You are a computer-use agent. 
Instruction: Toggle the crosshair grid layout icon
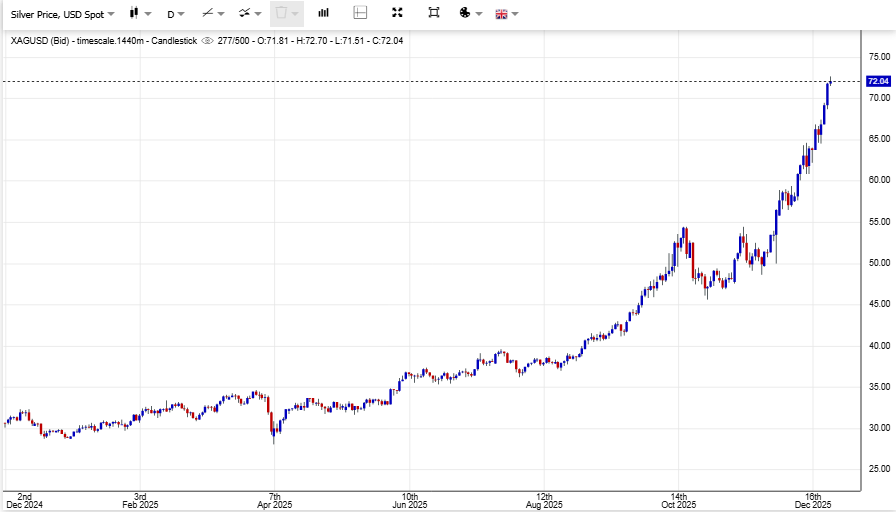tap(360, 13)
